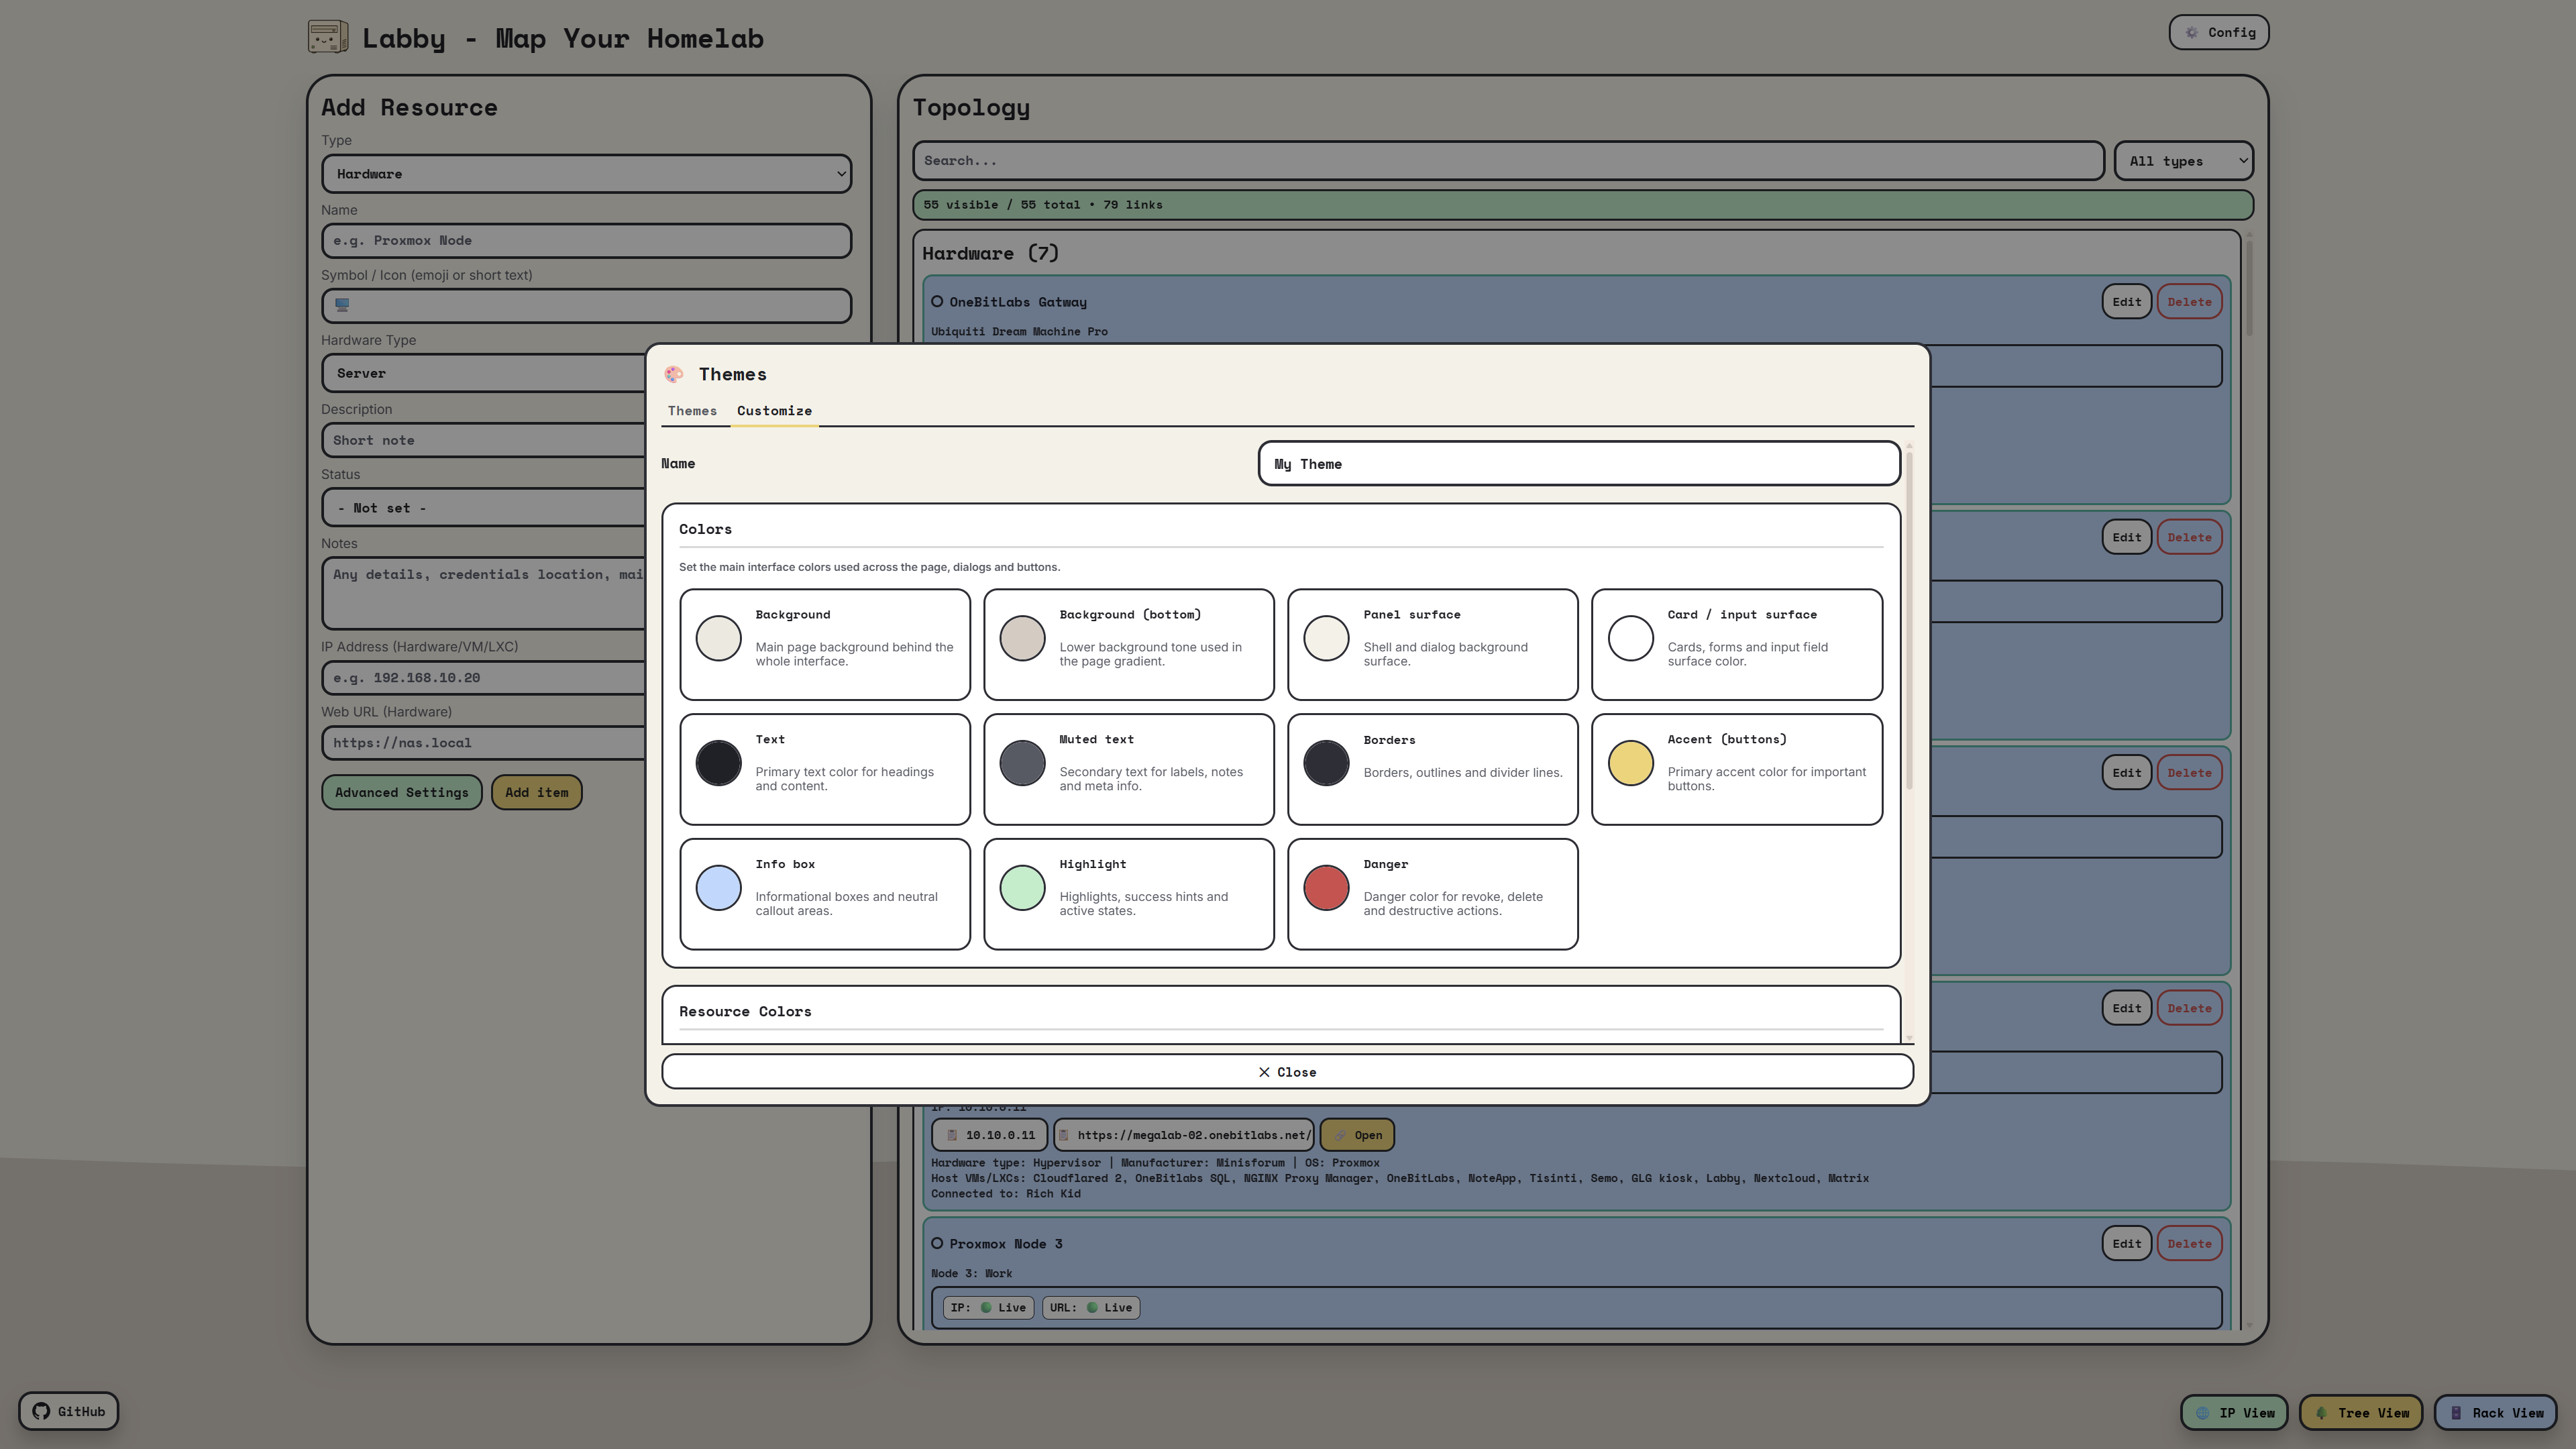The width and height of the screenshot is (2576, 1449).
Task: Click the resource Name input field
Action: [x=586, y=240]
